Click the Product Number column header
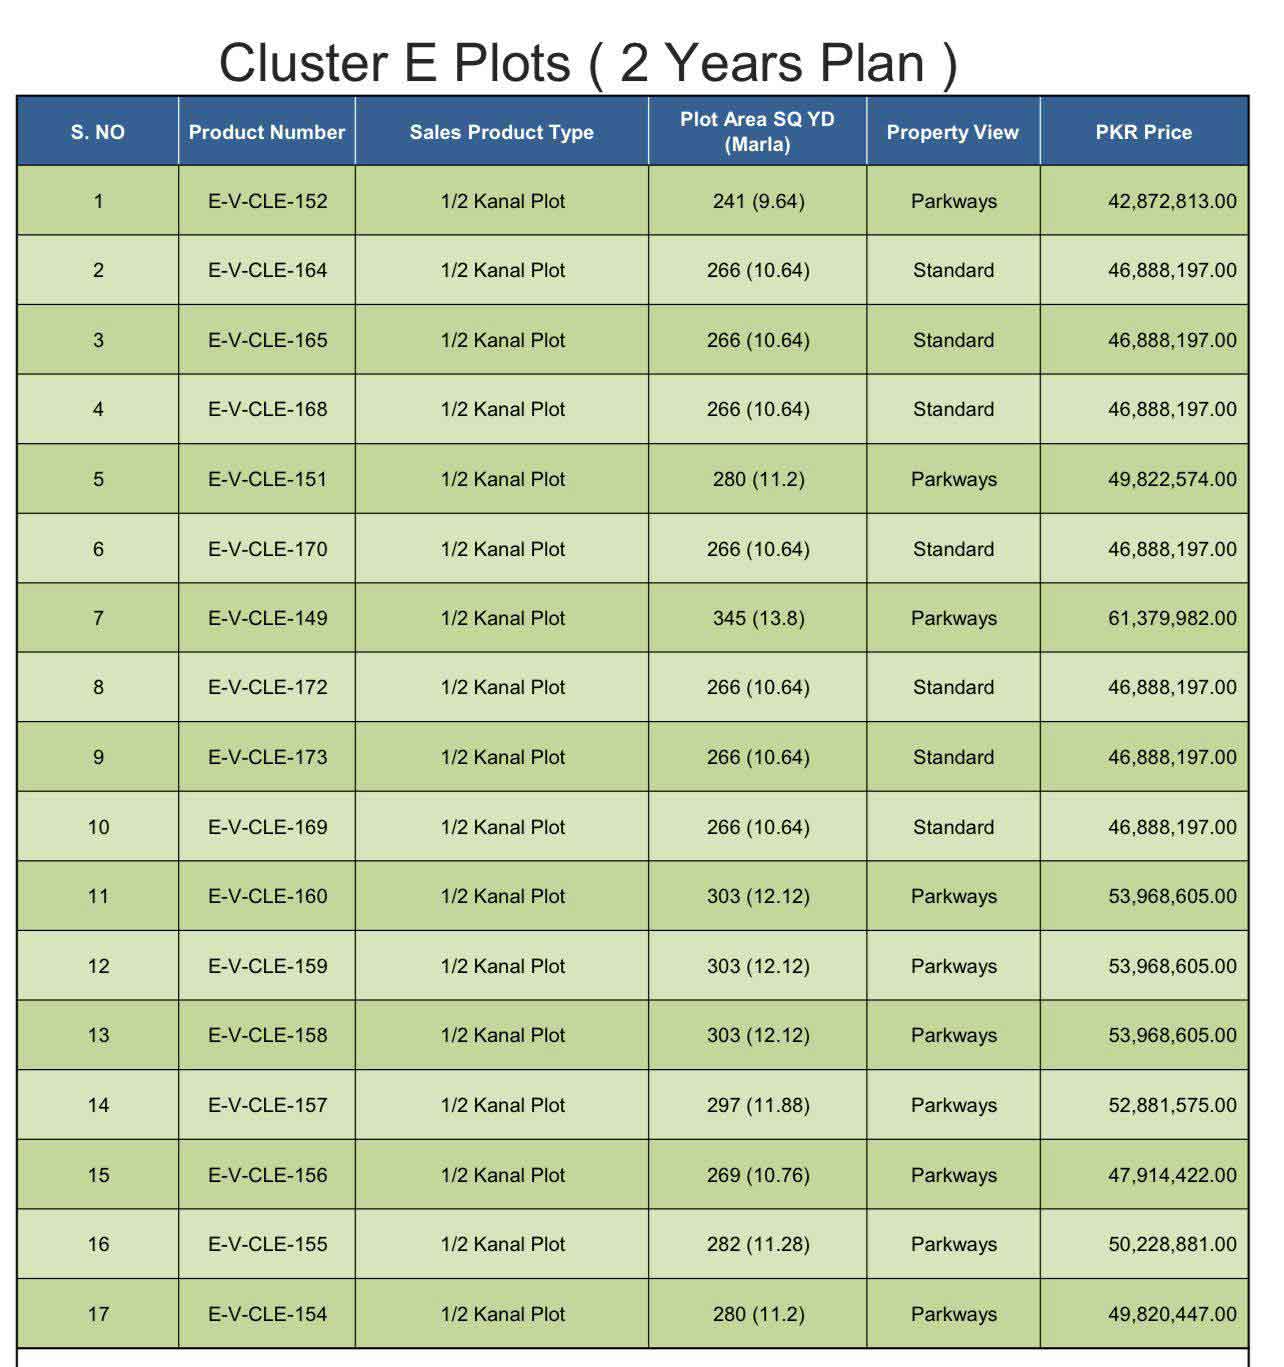Screen dimensions: 1284x1367 pos(267,132)
